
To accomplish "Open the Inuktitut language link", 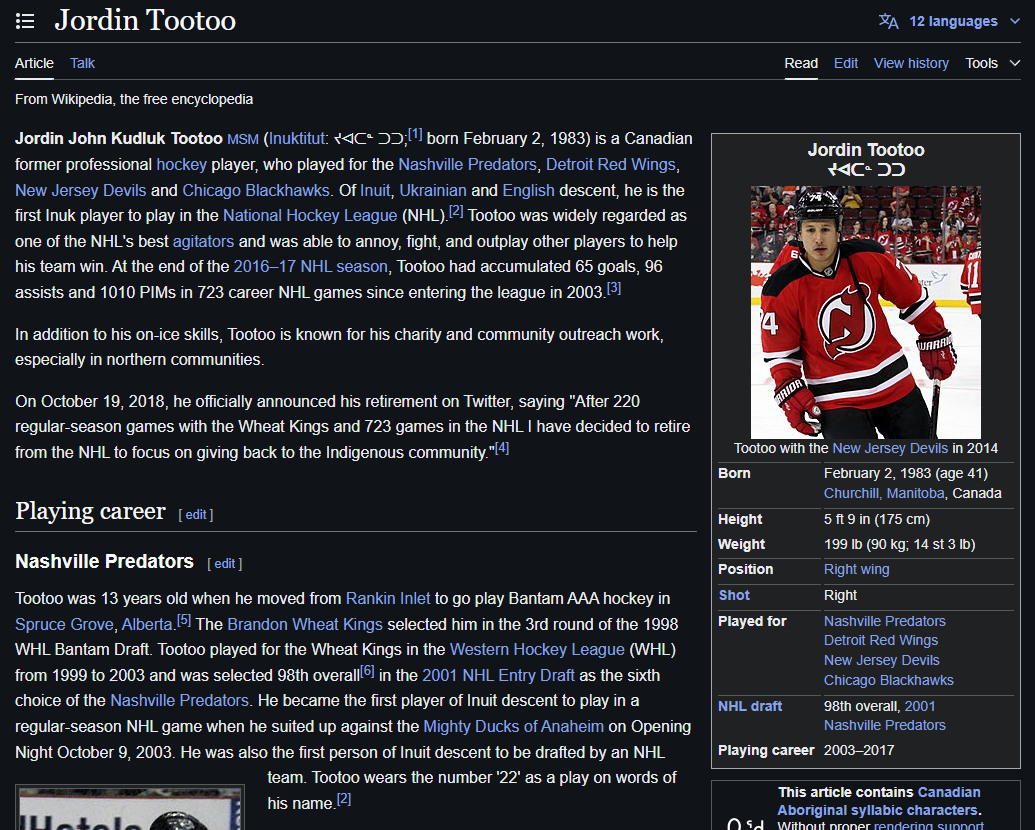I will (296, 139).
